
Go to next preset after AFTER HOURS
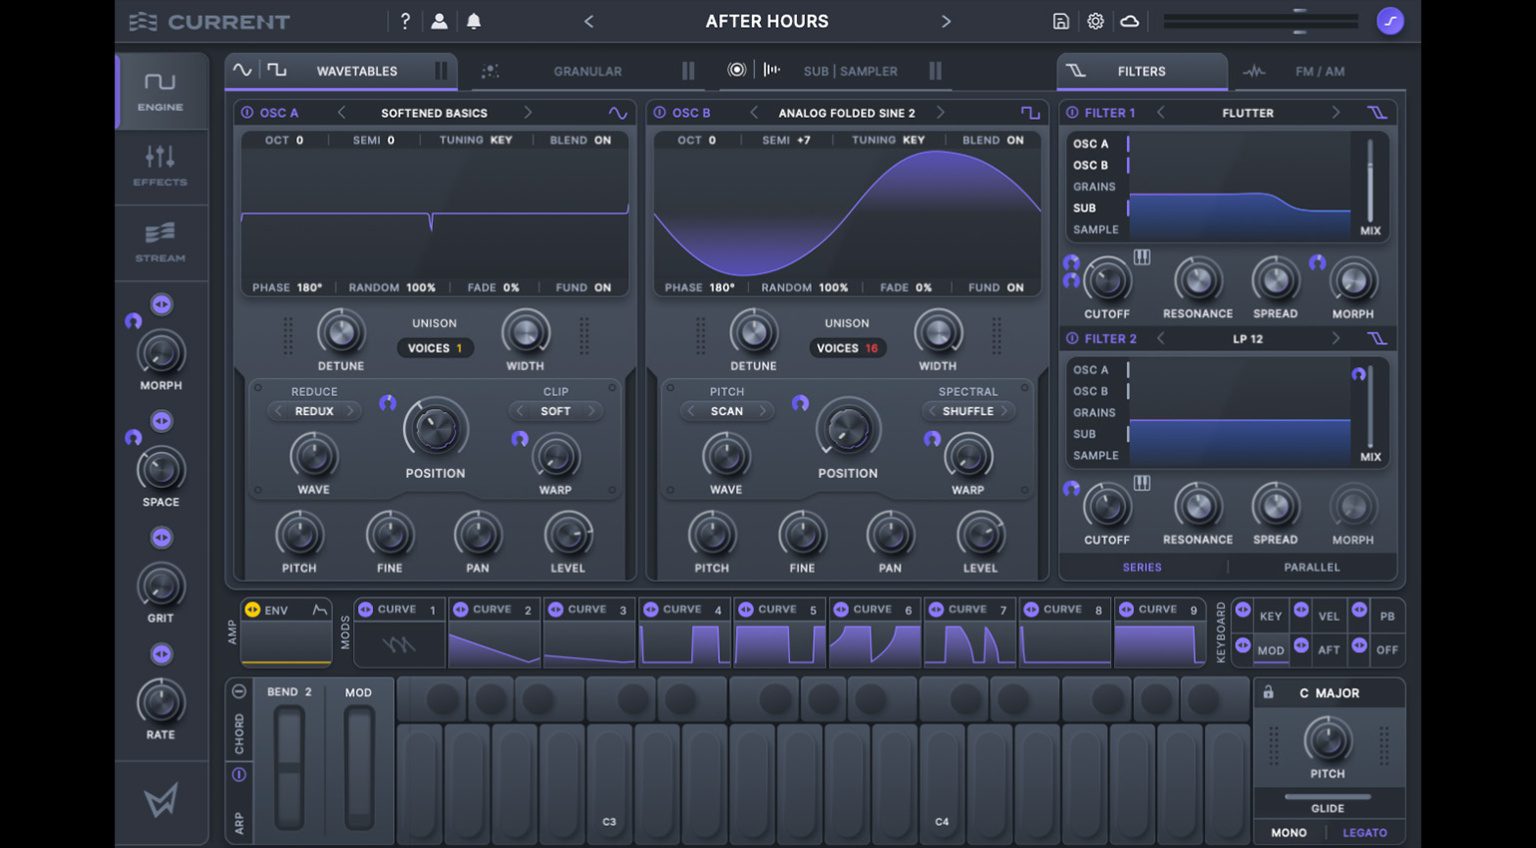(x=945, y=21)
